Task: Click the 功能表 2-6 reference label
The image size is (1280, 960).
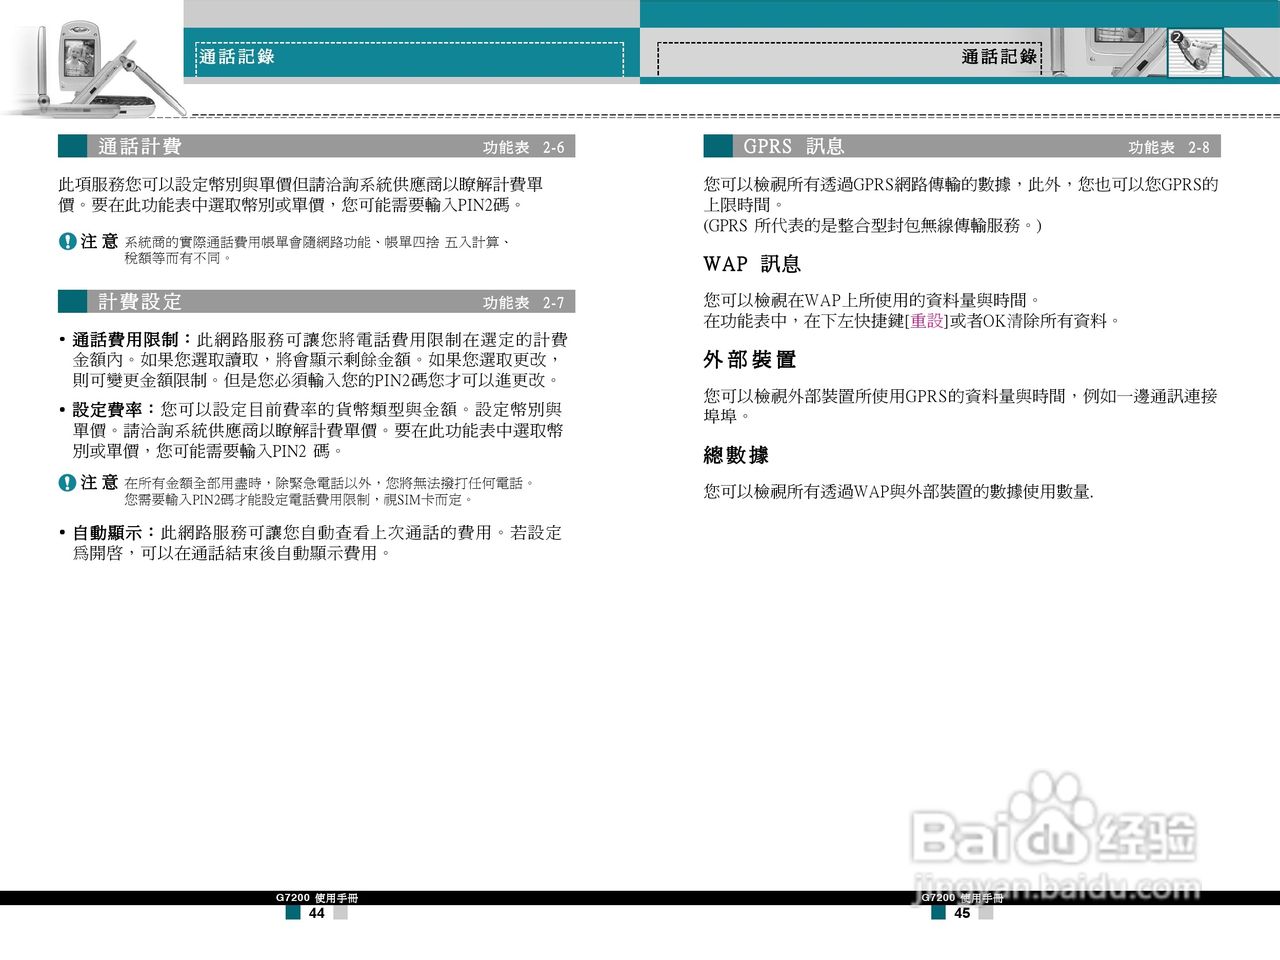Action: (521, 146)
